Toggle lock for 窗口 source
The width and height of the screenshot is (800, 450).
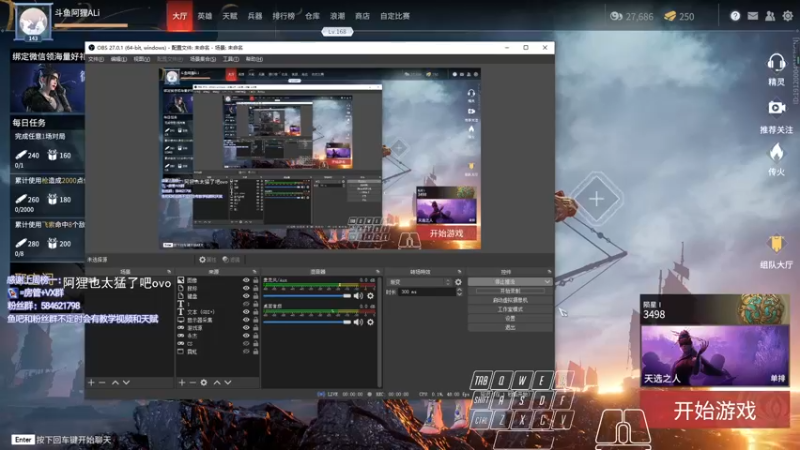click(256, 352)
